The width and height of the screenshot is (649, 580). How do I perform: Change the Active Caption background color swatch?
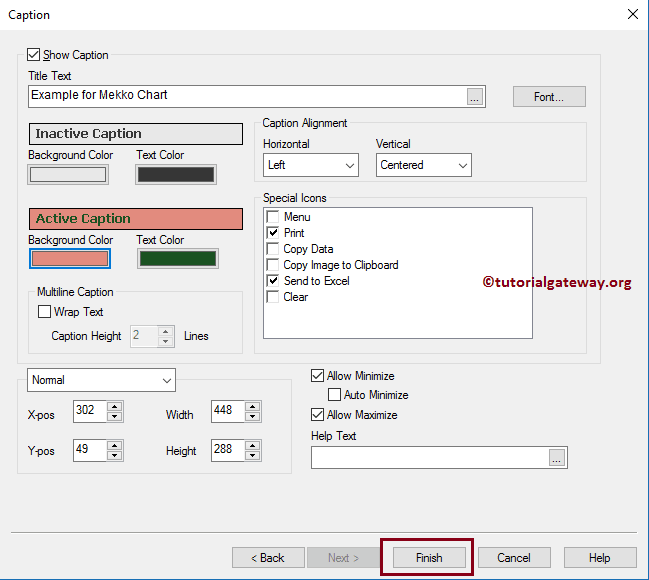click(70, 259)
